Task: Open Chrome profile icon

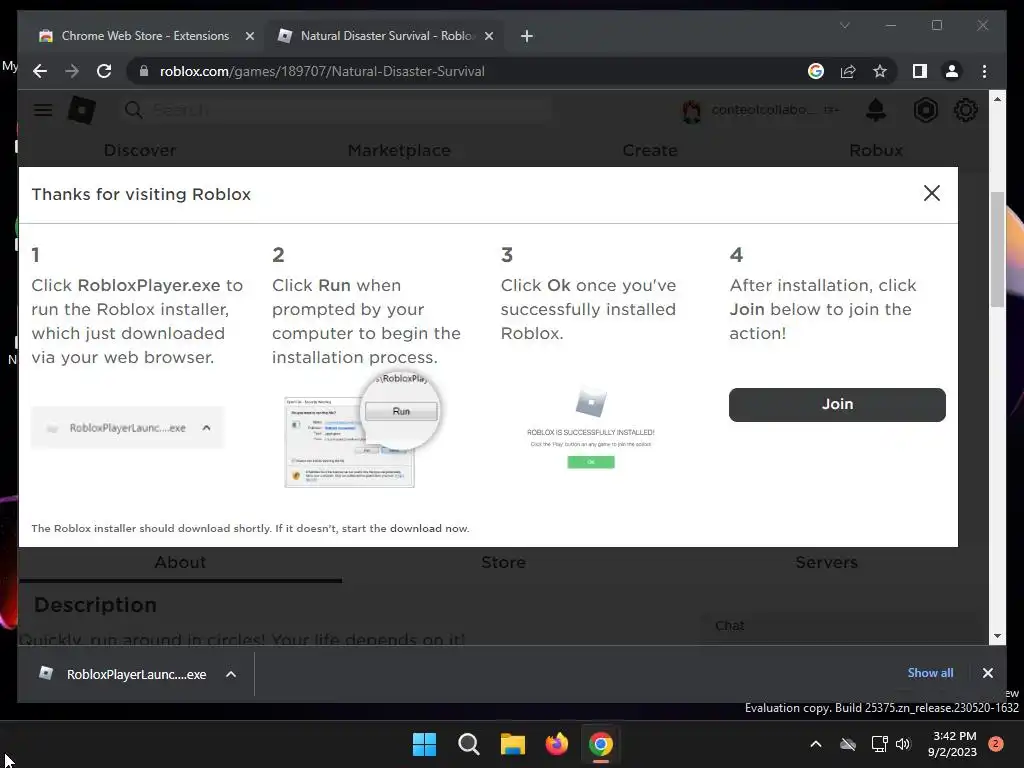Action: (952, 71)
